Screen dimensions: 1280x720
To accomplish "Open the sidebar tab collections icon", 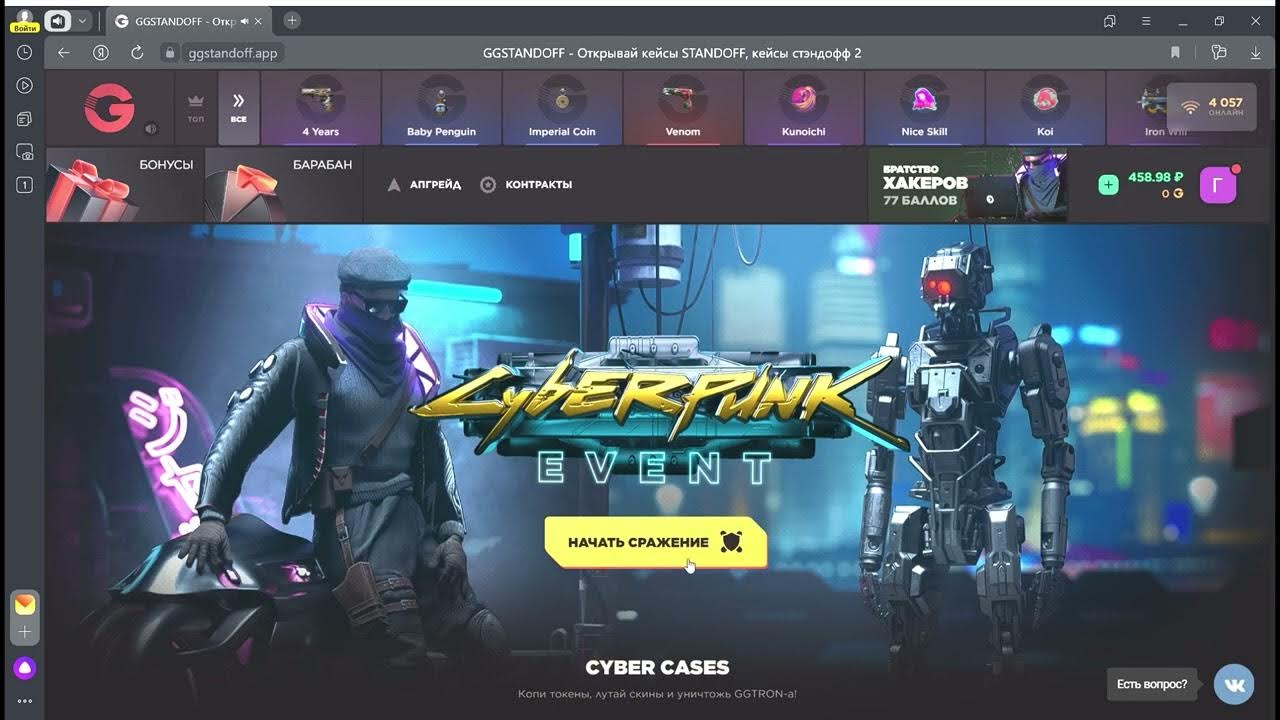I will (x=25, y=119).
